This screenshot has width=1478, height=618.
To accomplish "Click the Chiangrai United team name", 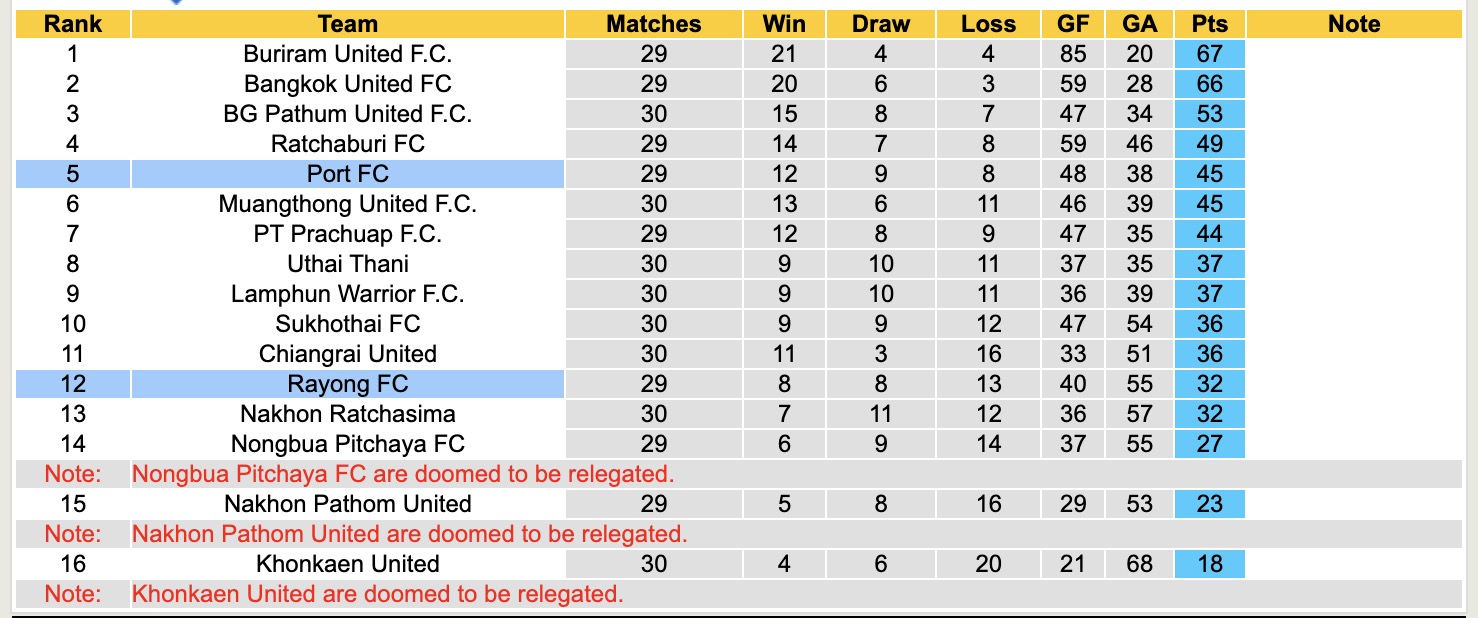I will (347, 354).
